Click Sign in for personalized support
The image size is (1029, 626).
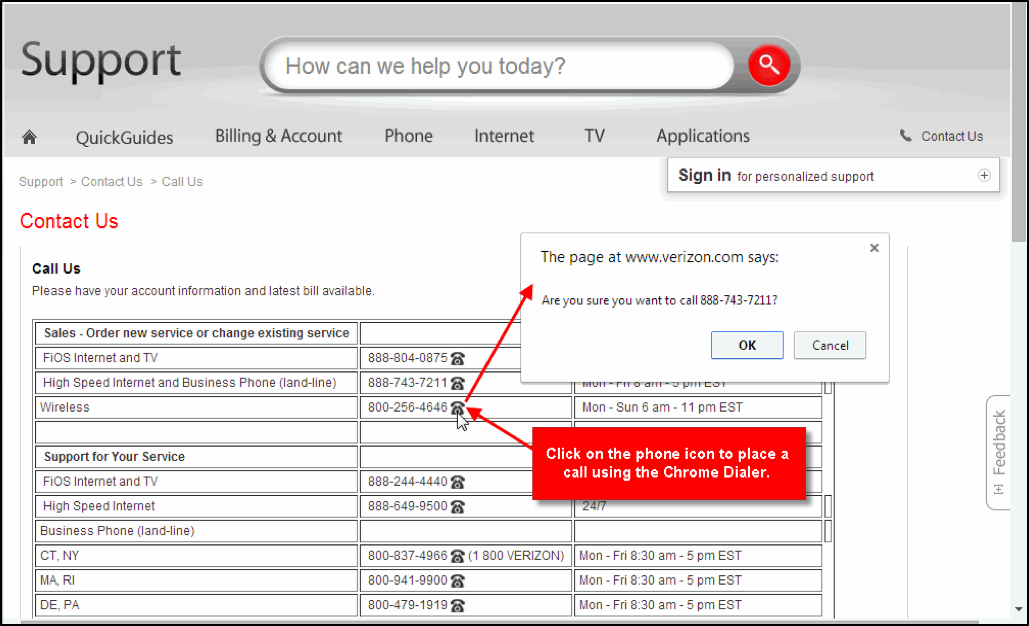pyautogui.click(x=776, y=176)
